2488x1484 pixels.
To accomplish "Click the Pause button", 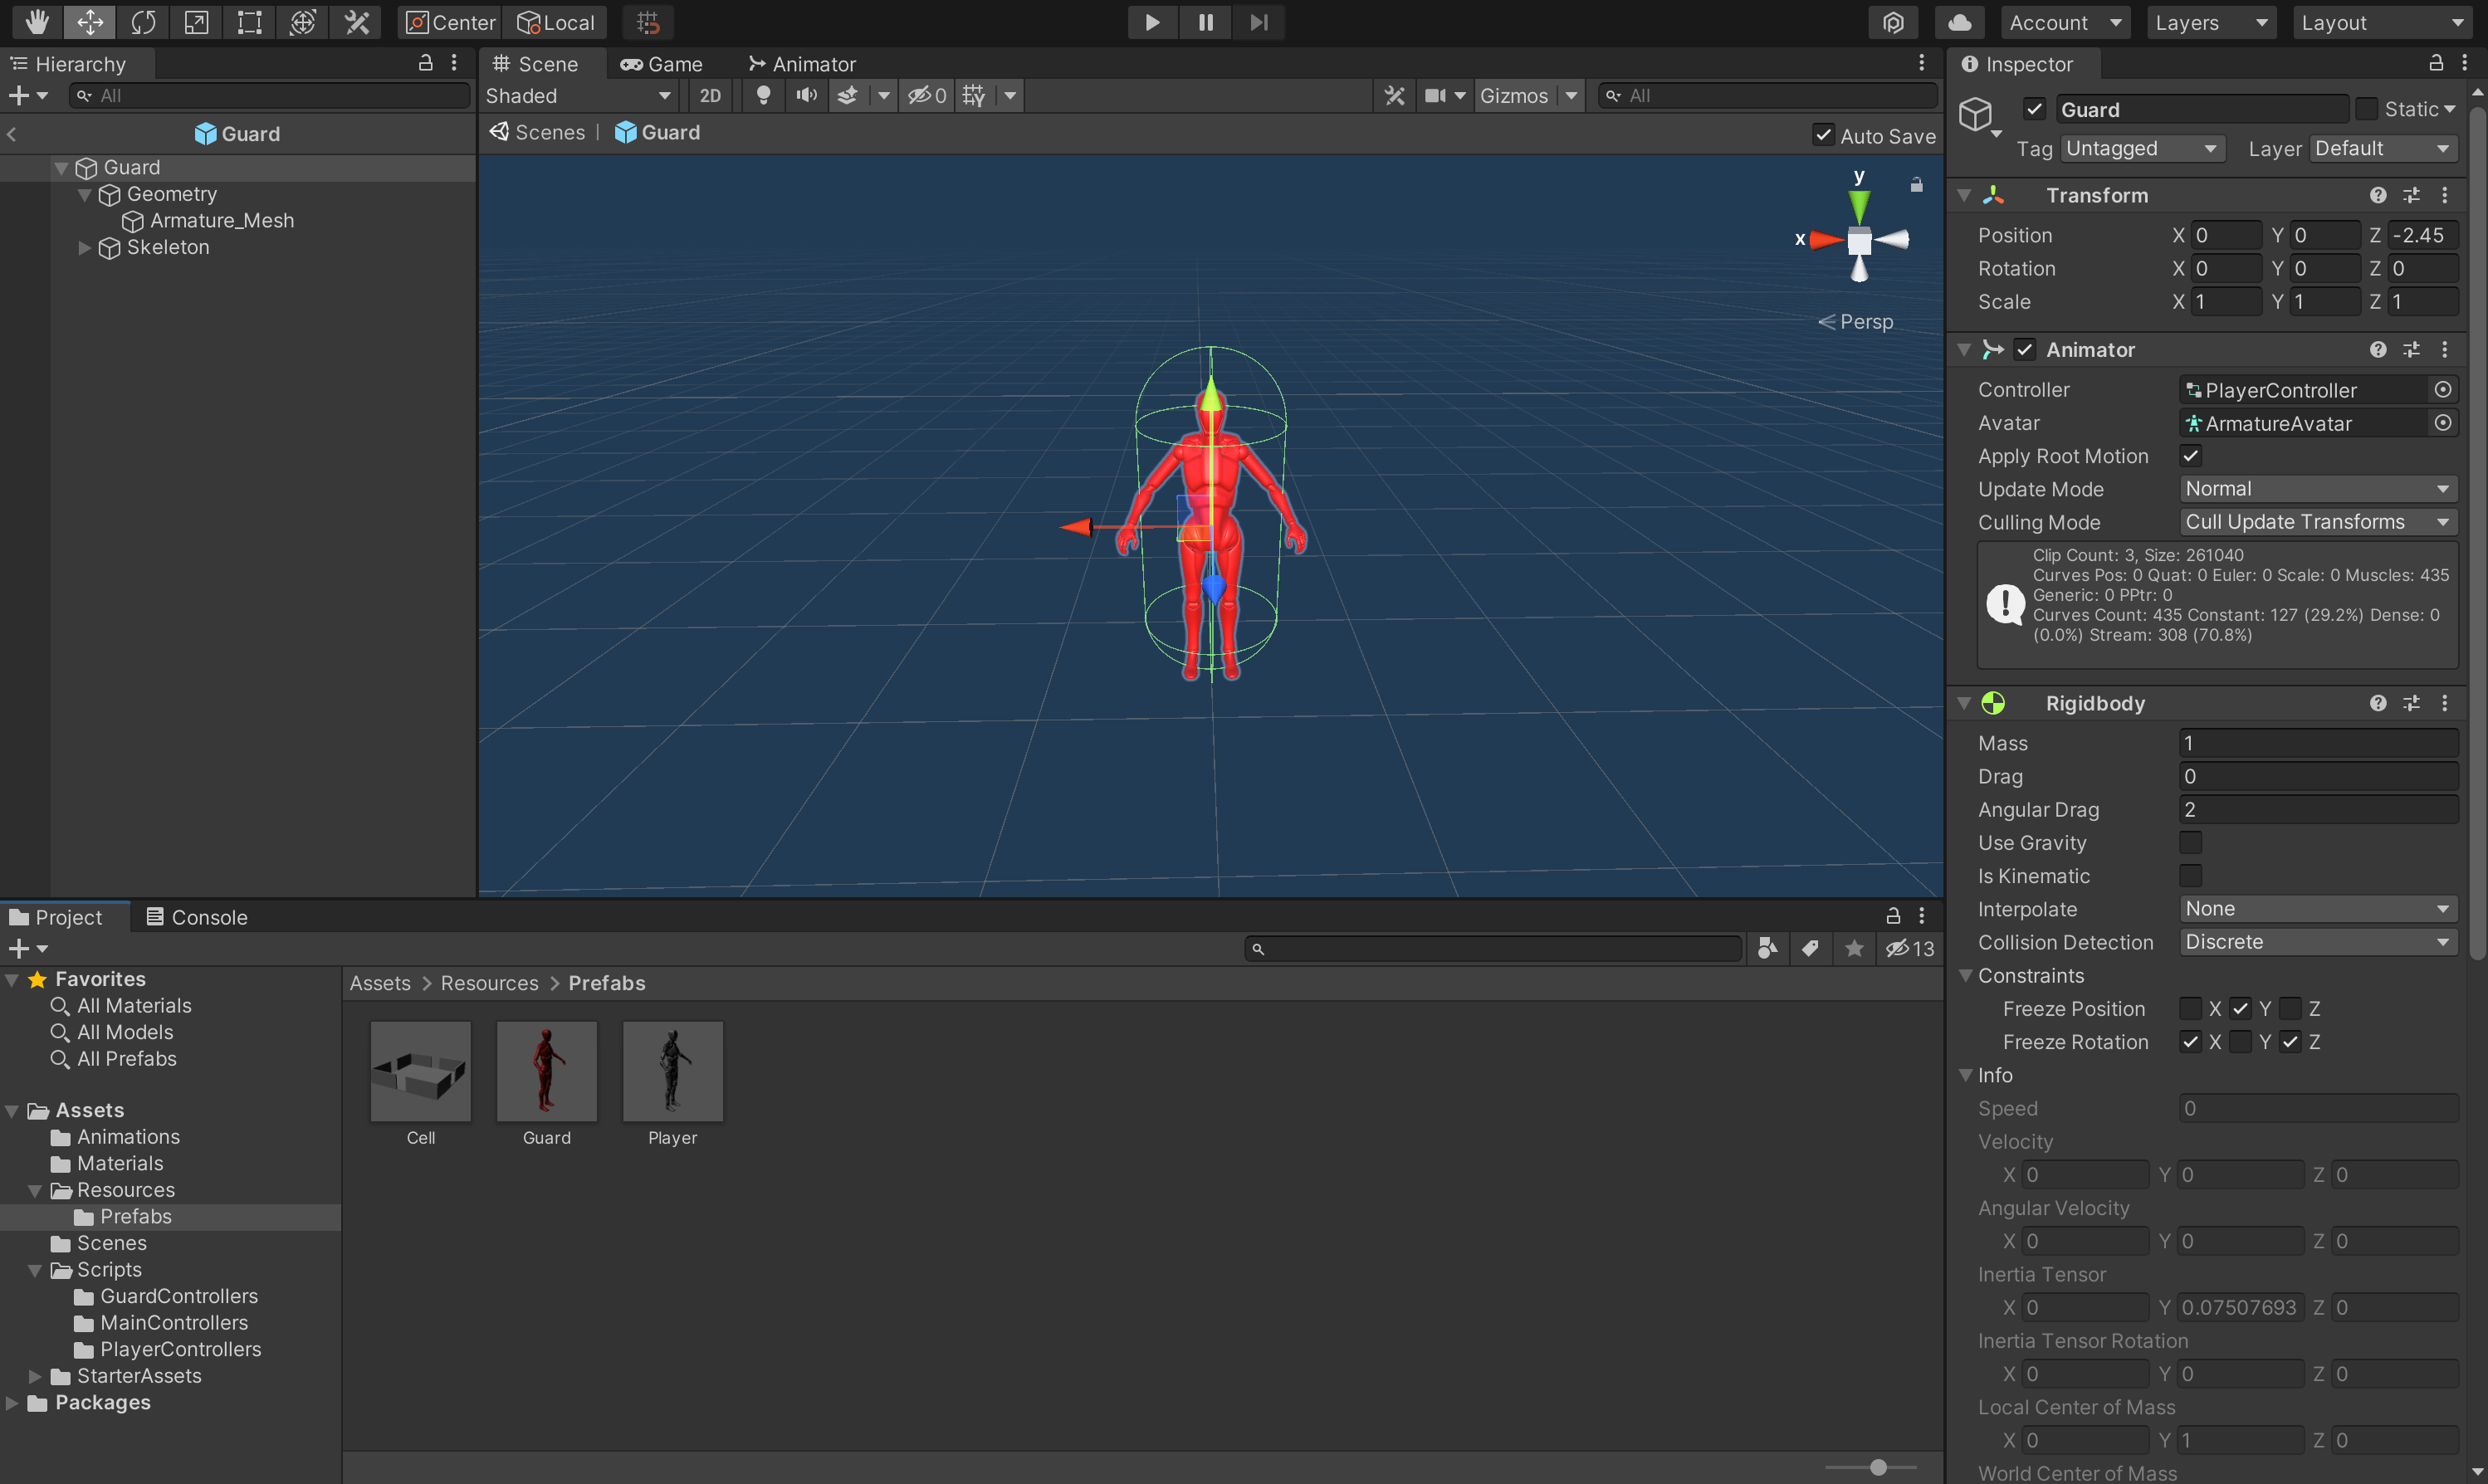I will [x=1206, y=22].
